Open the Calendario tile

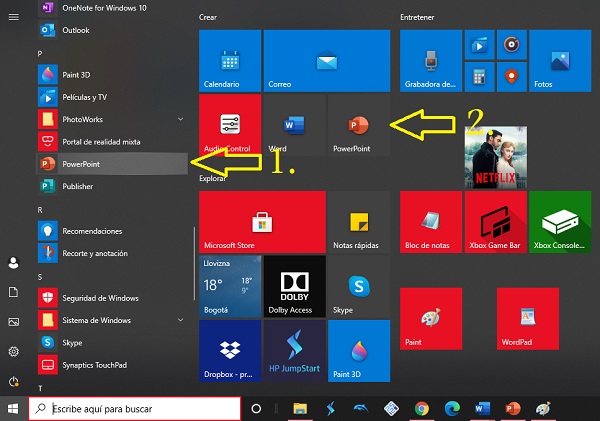pos(230,61)
